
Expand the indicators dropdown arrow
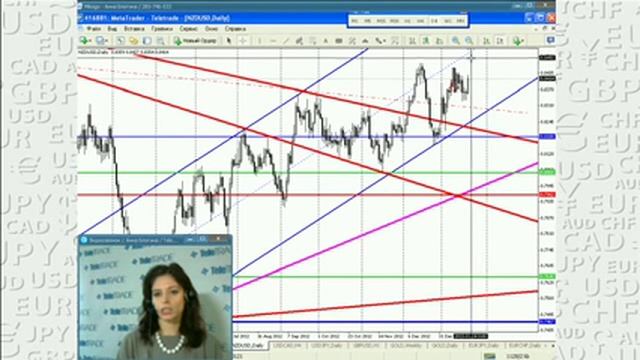523,40
